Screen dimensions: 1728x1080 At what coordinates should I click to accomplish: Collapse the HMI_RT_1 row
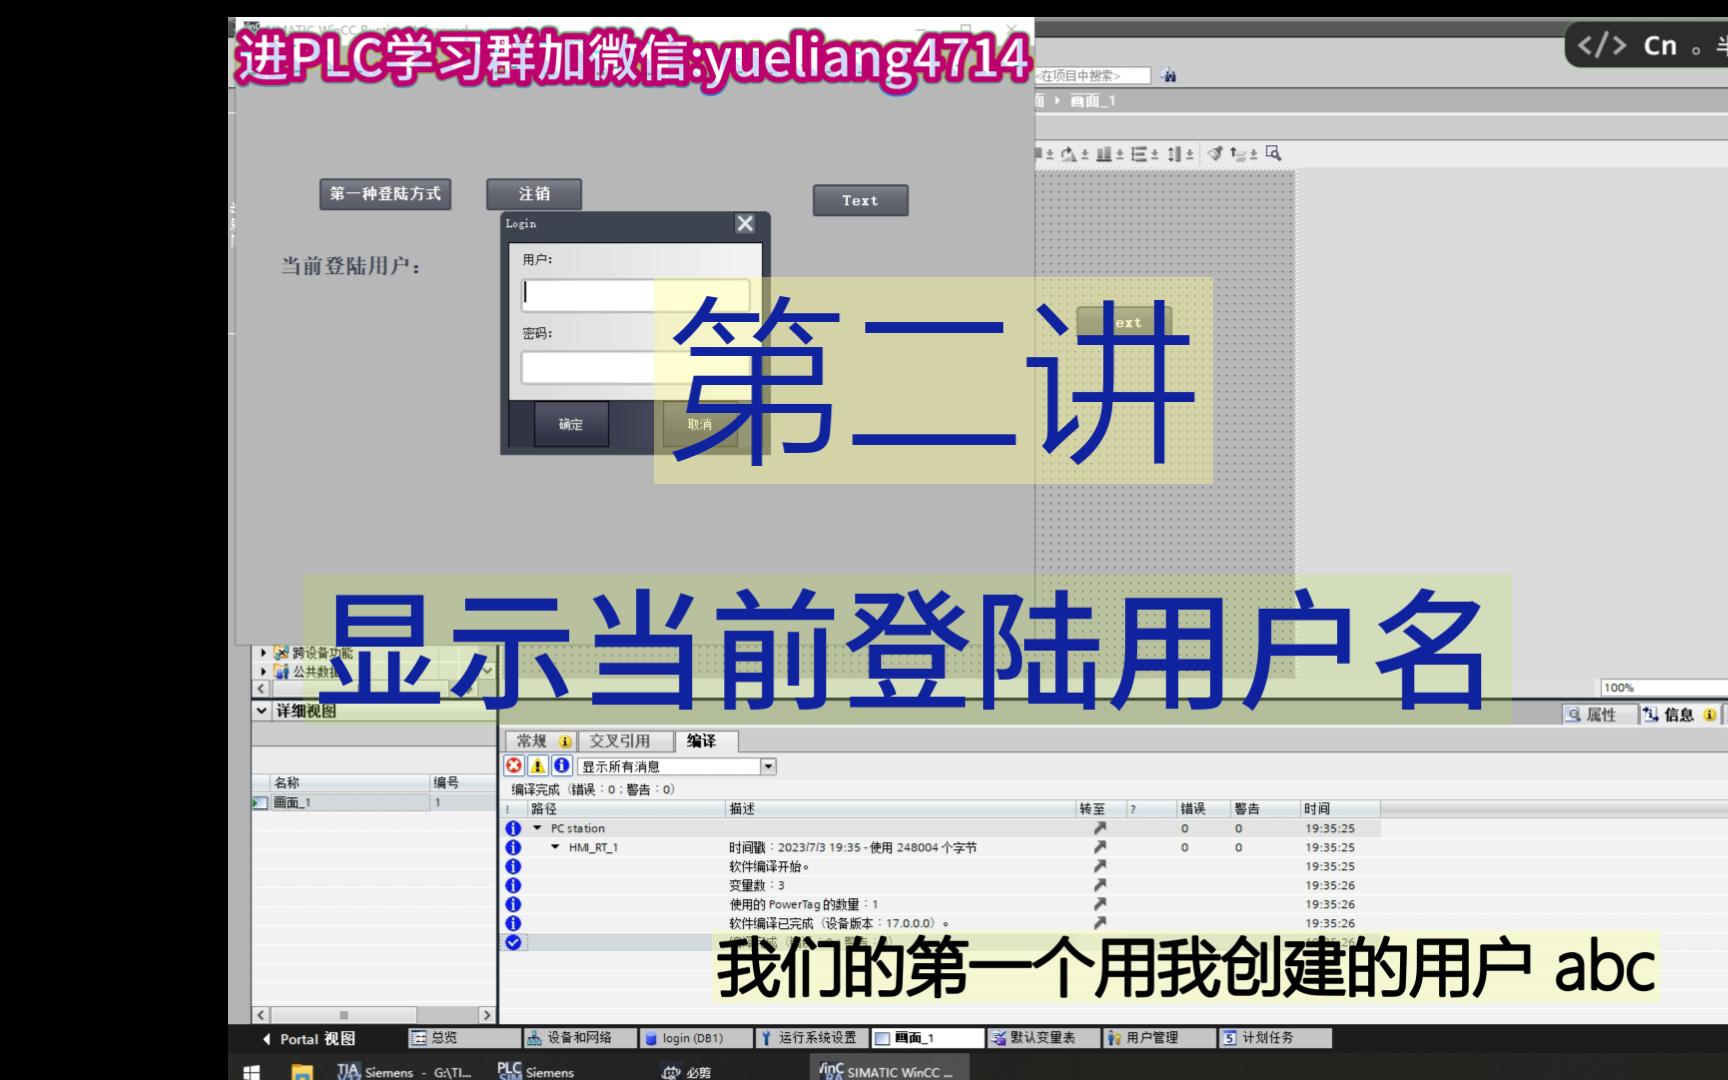click(x=555, y=847)
